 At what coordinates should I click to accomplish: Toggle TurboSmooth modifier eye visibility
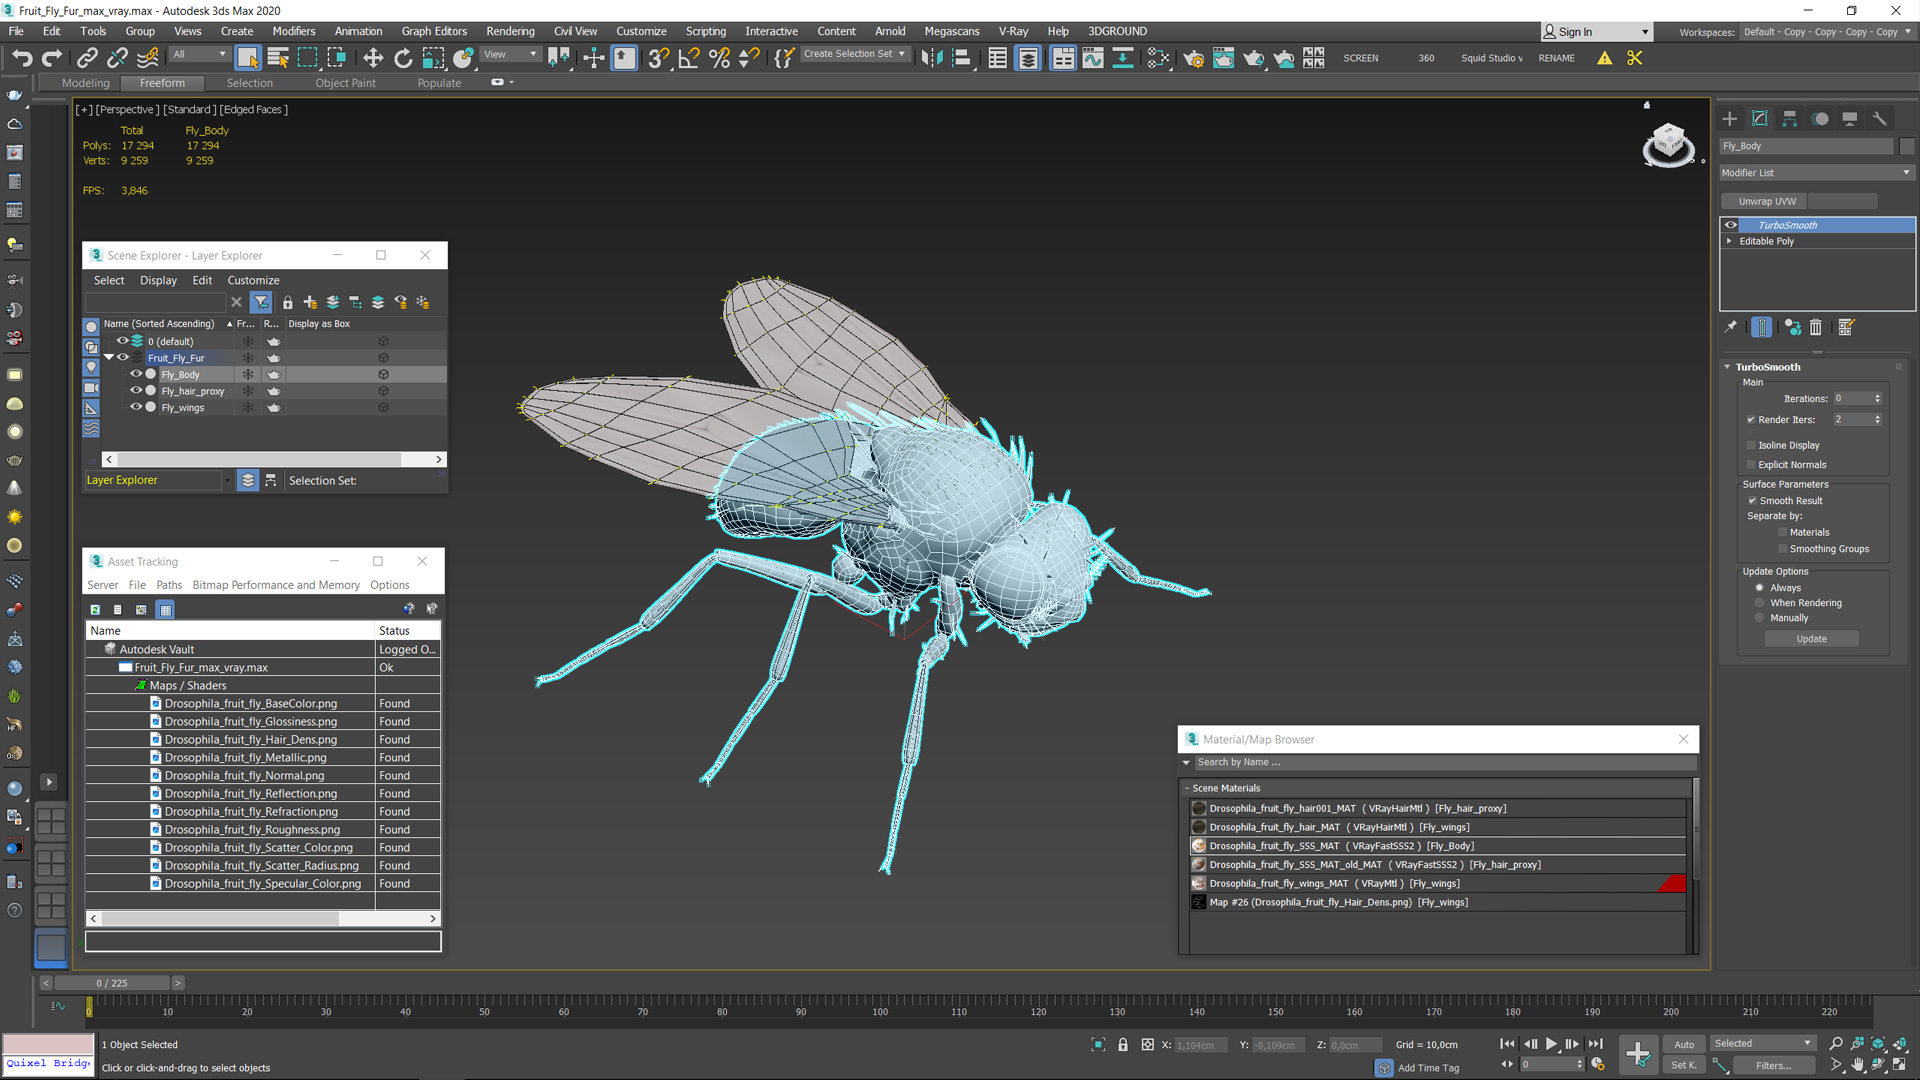tap(1731, 225)
